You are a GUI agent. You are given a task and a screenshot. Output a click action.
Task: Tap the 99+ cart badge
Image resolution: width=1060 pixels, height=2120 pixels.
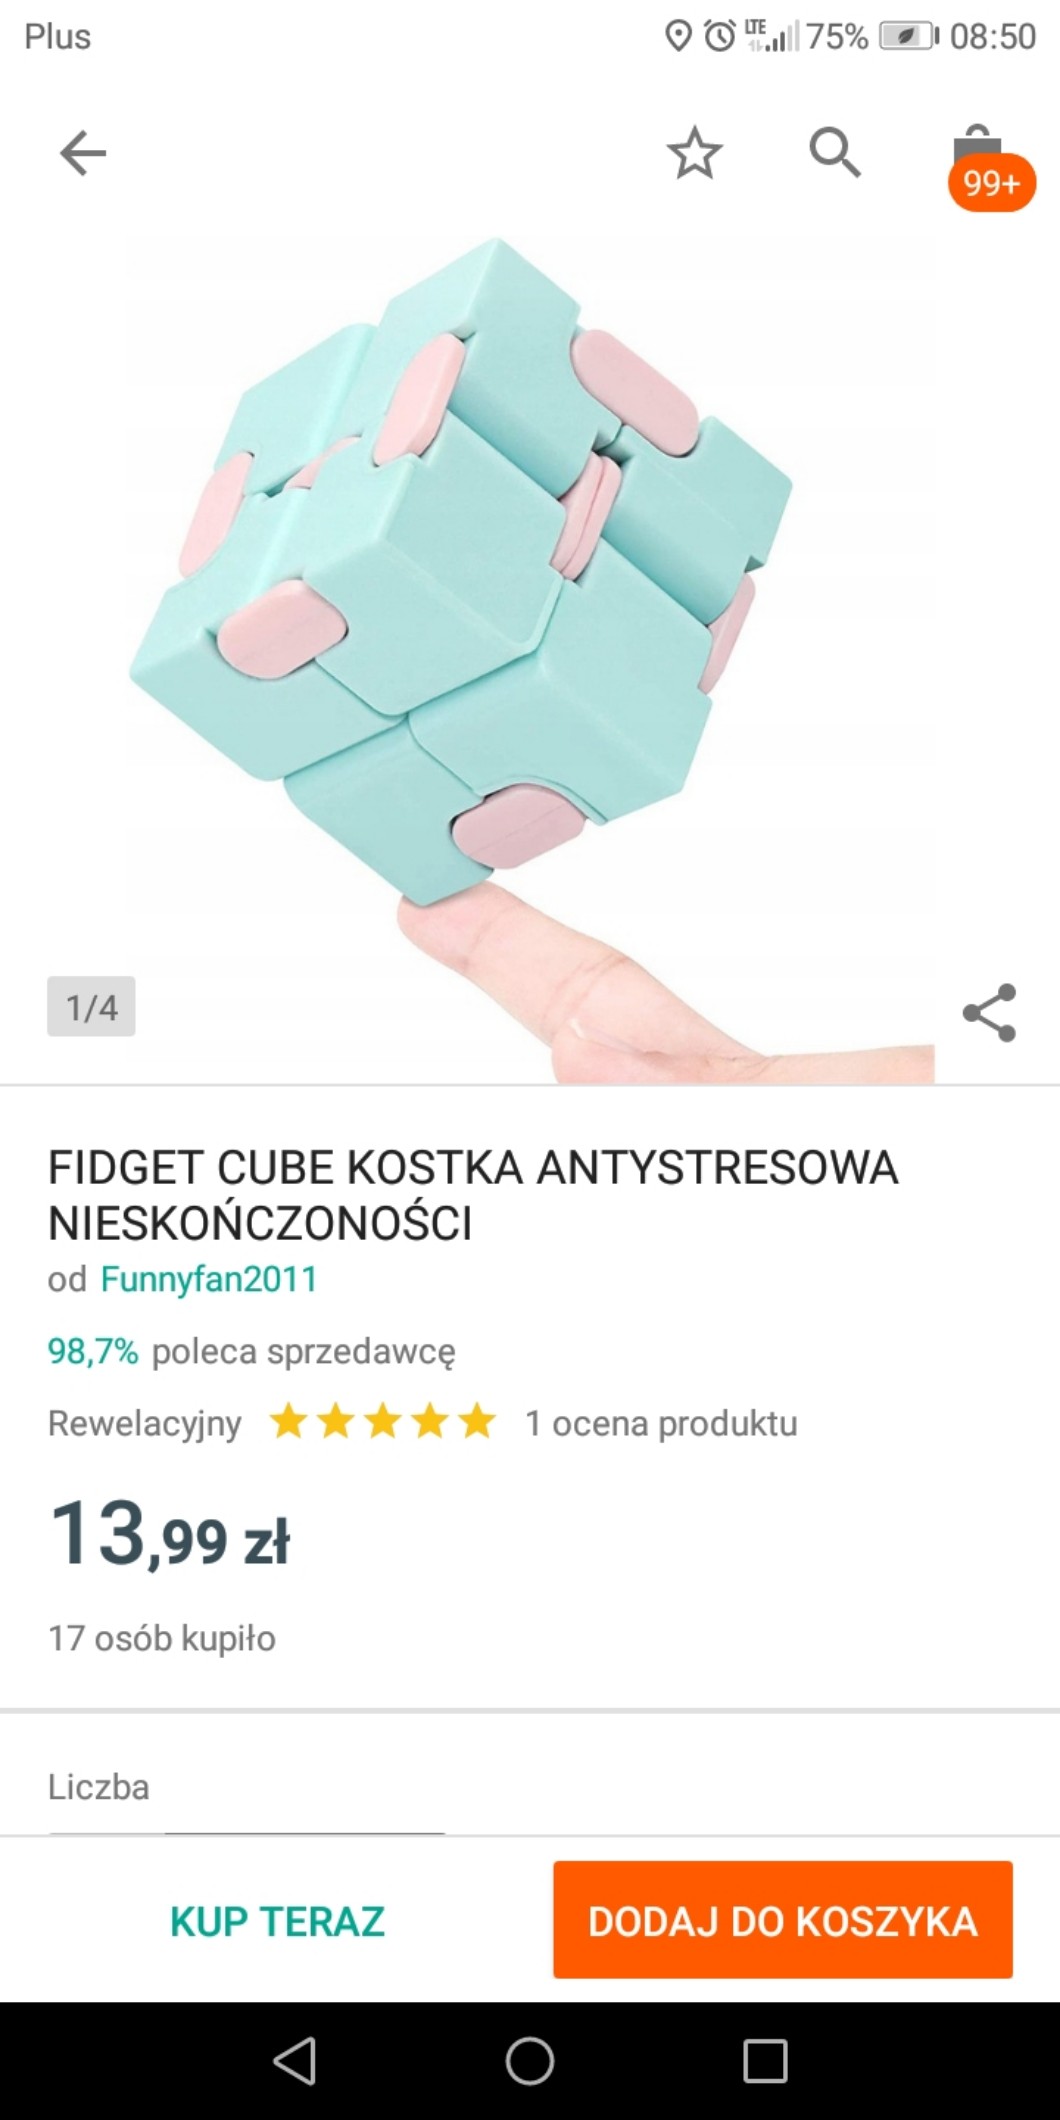(x=991, y=183)
